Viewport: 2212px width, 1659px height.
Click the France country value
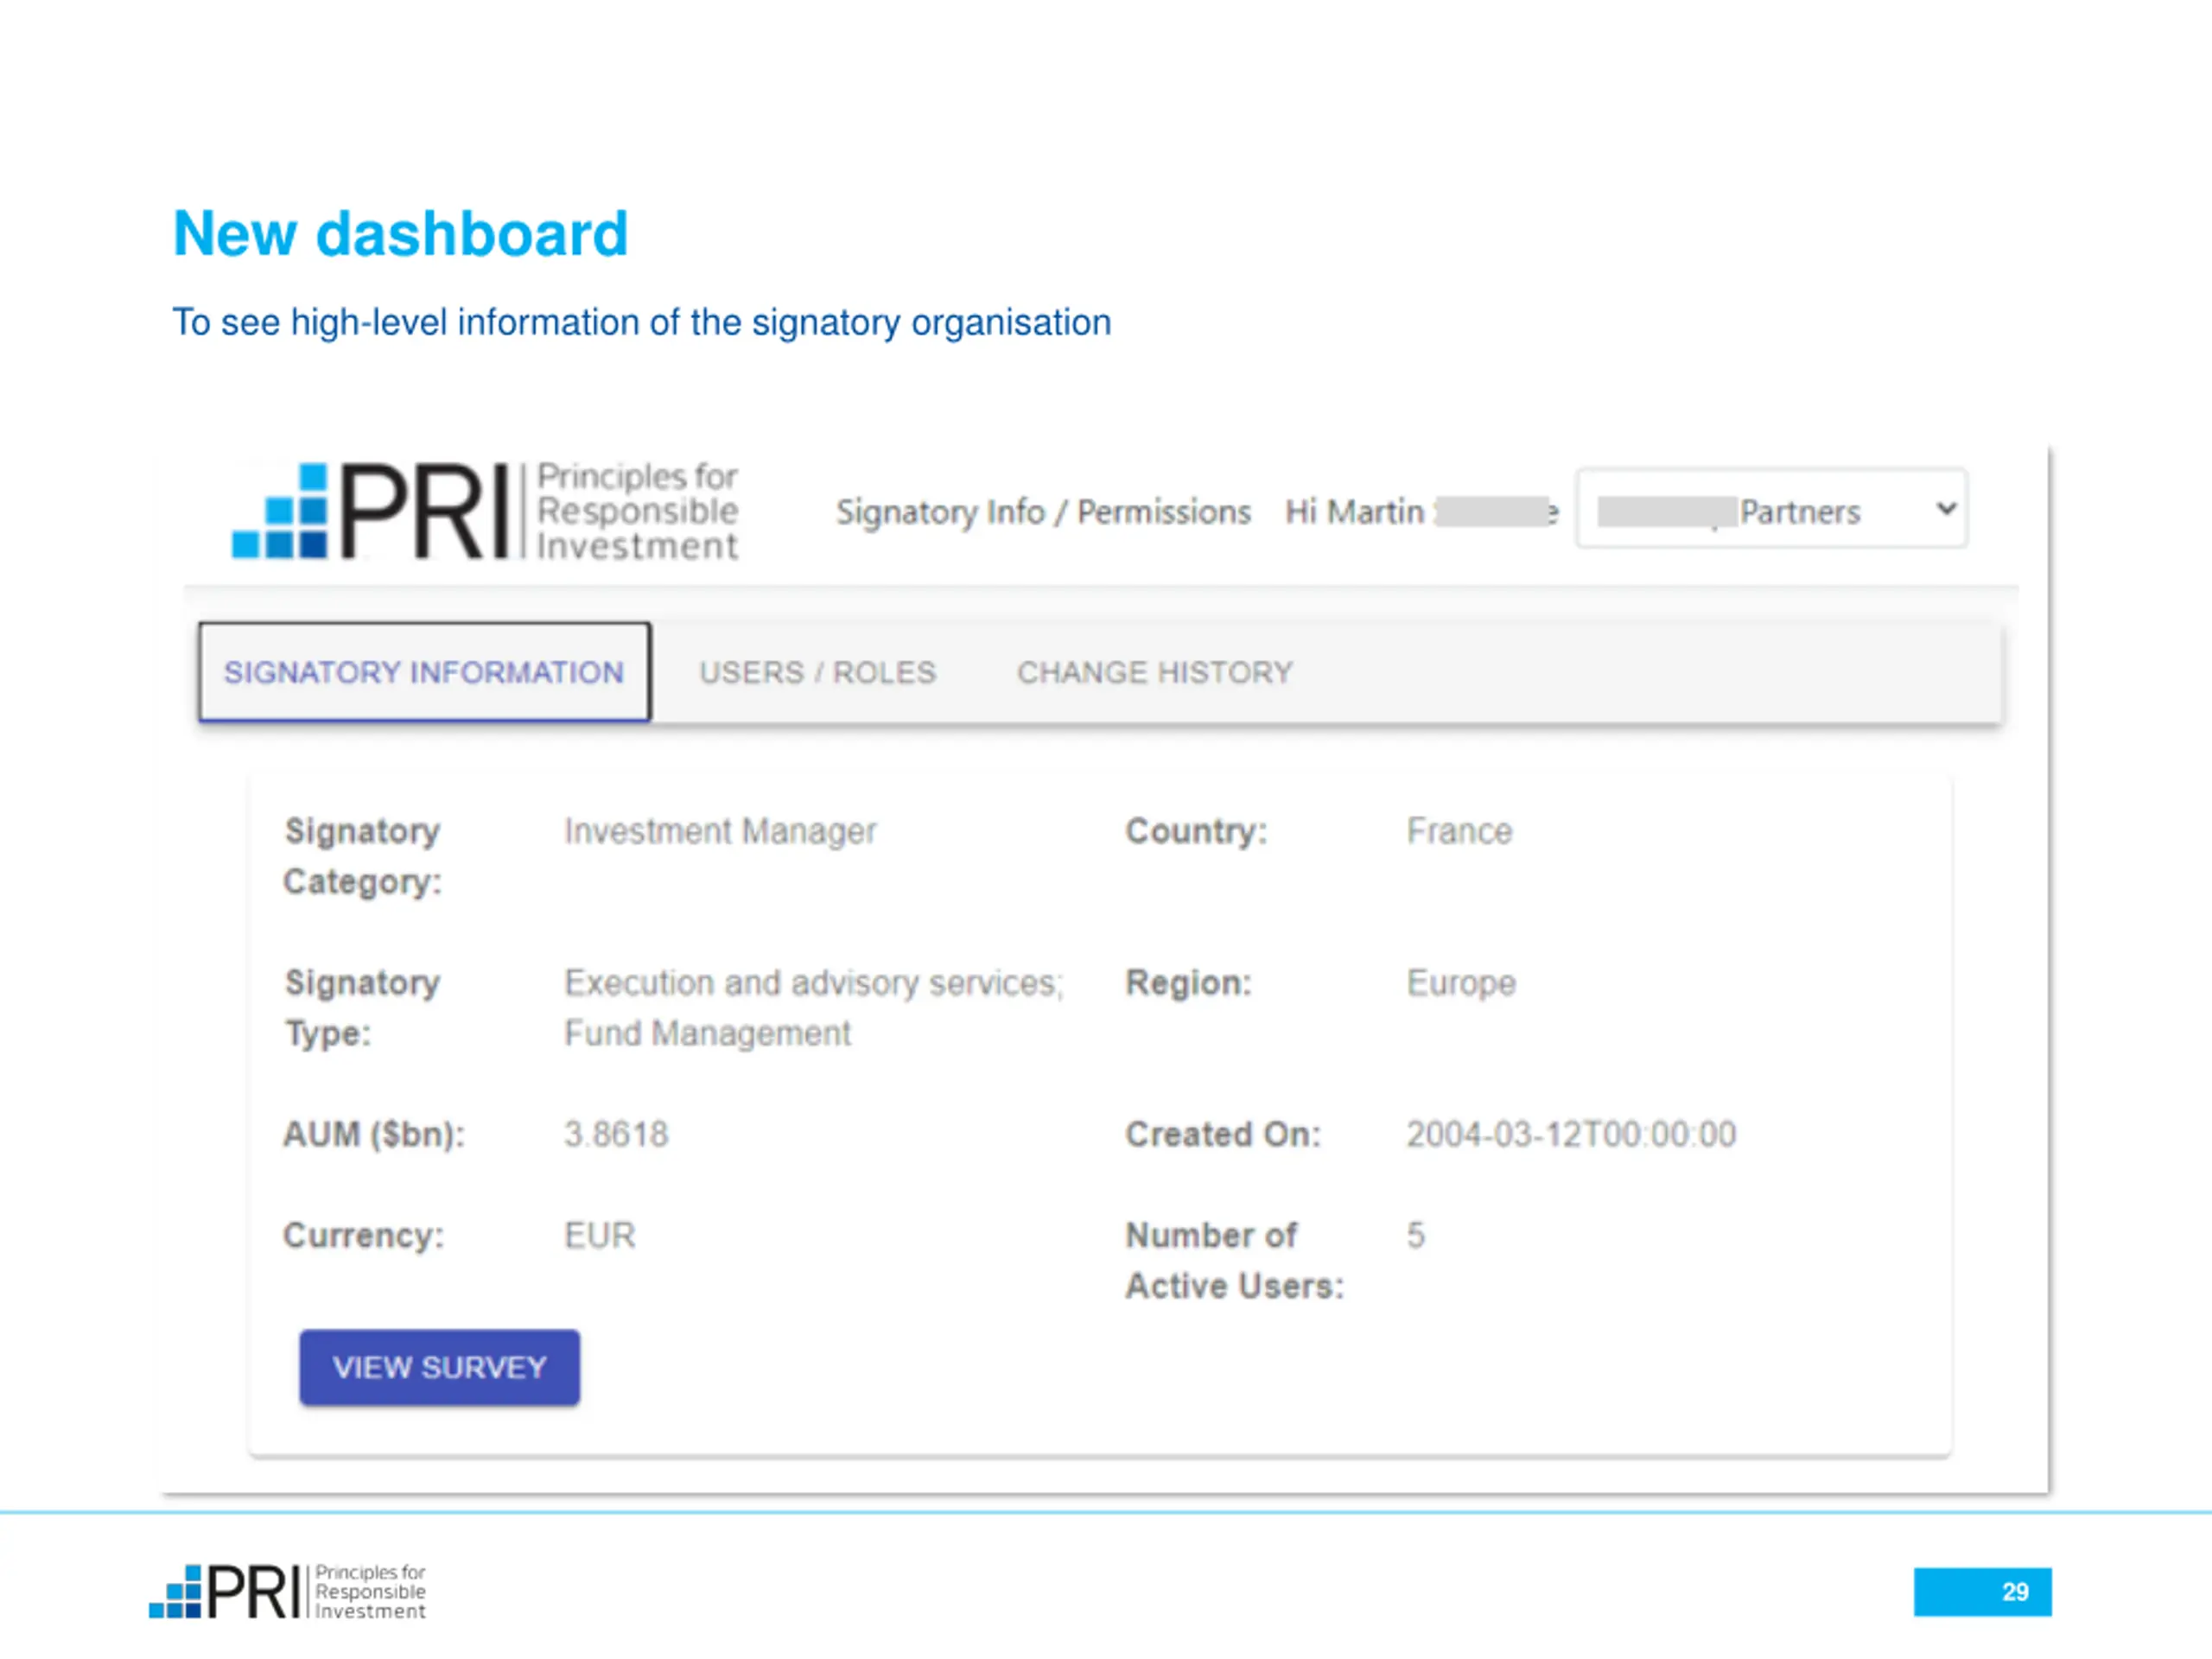click(1459, 831)
